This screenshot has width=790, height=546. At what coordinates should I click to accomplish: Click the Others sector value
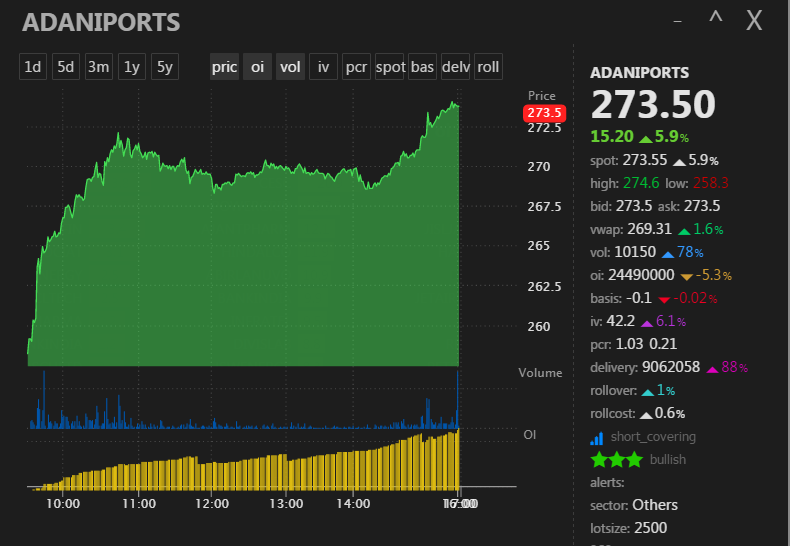pyautogui.click(x=654, y=505)
